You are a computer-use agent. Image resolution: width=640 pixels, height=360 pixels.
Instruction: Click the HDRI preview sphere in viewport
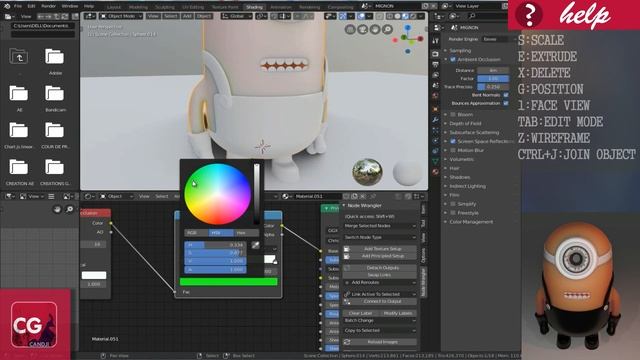click(x=367, y=172)
